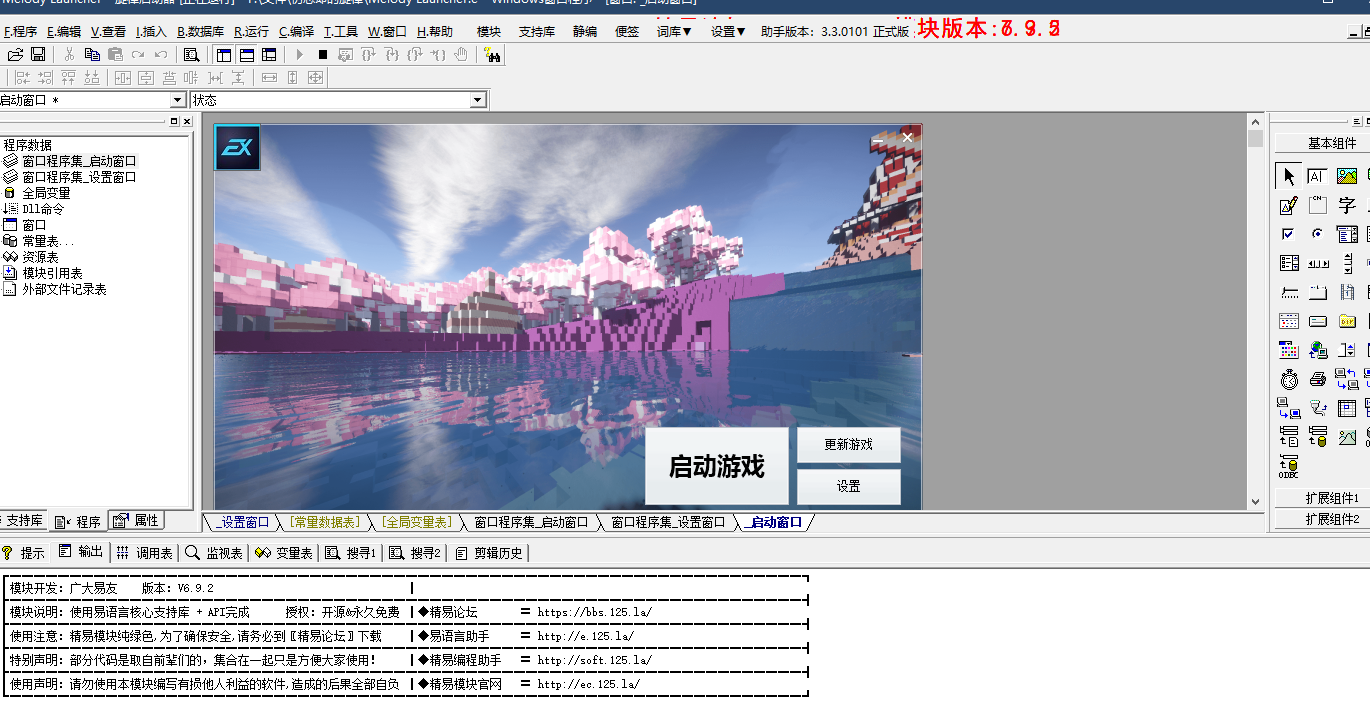Click the 便签 toolbar button
This screenshot has height=720, width=1370.
coord(627,31)
